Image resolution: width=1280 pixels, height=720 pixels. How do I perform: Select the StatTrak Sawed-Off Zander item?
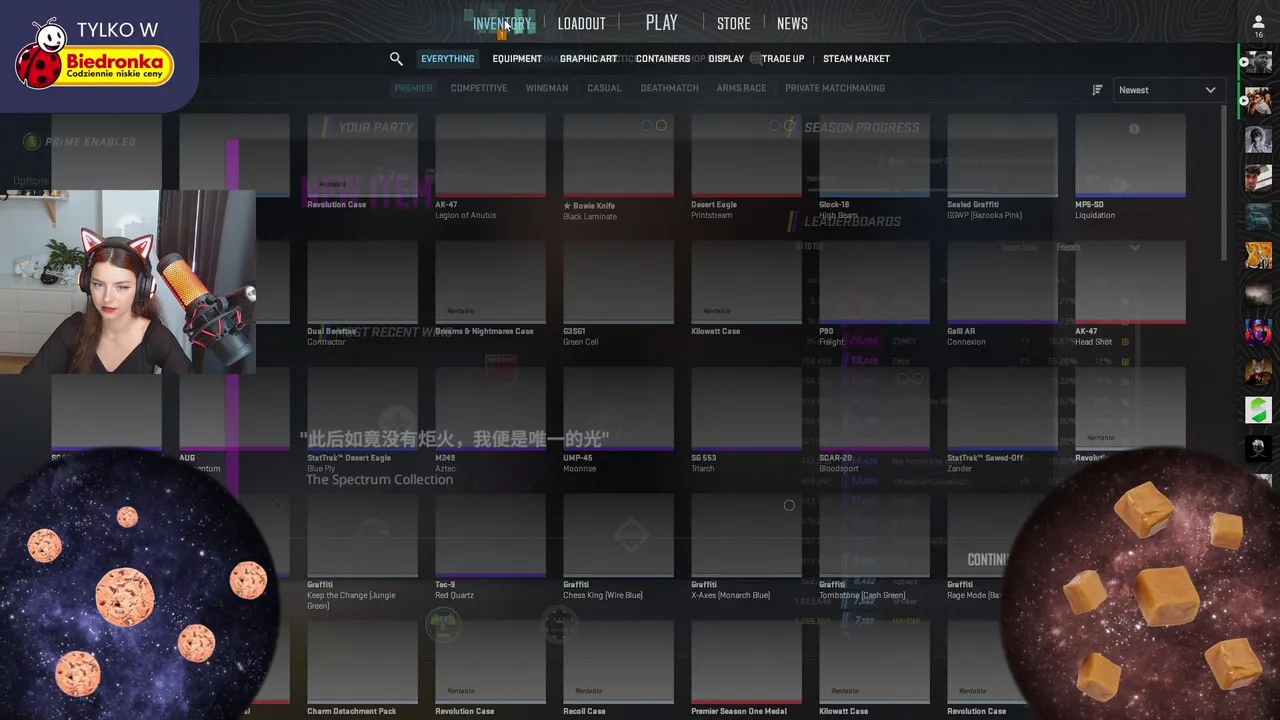point(1002,422)
